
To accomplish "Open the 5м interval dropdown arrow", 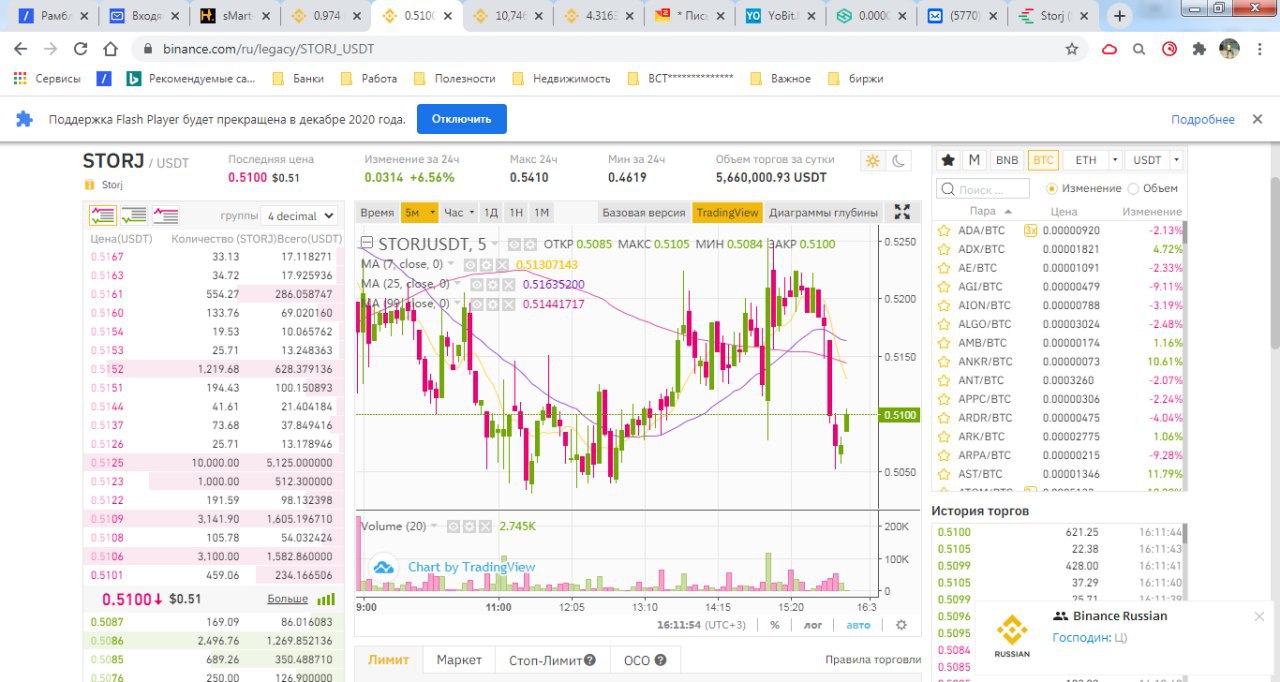I will pyautogui.click(x=432, y=212).
